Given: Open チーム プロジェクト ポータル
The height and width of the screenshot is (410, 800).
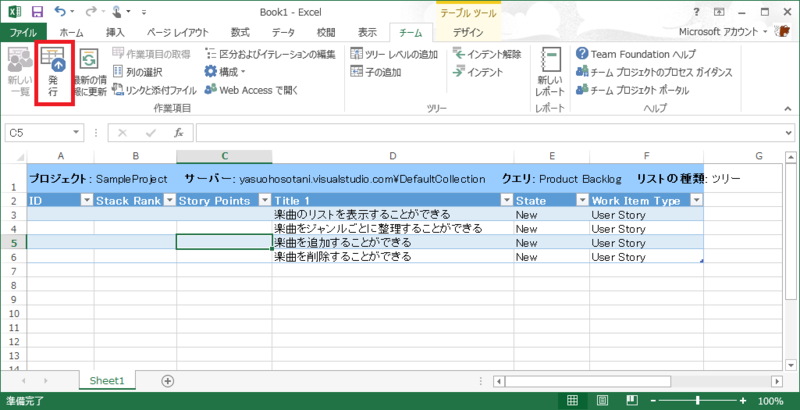Looking at the screenshot, I should [x=633, y=91].
